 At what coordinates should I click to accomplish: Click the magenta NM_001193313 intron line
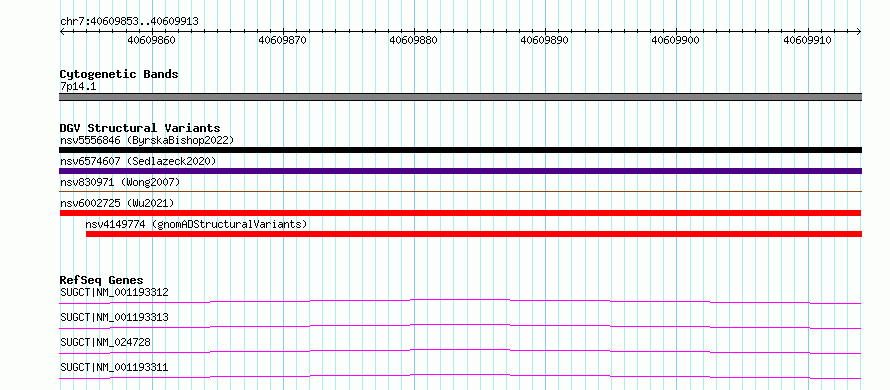[x=460, y=326]
